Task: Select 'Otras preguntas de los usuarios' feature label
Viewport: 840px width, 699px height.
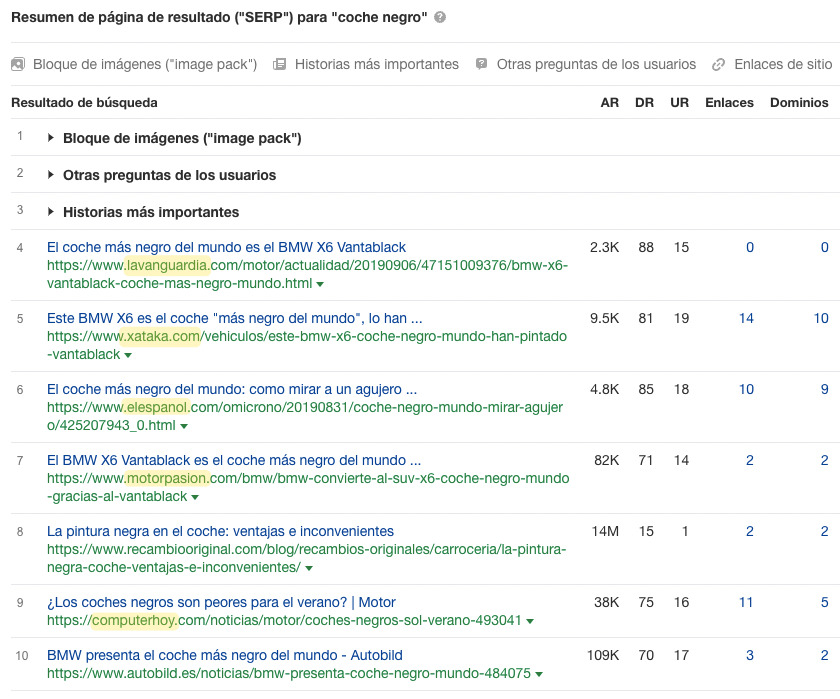Action: click(596, 64)
